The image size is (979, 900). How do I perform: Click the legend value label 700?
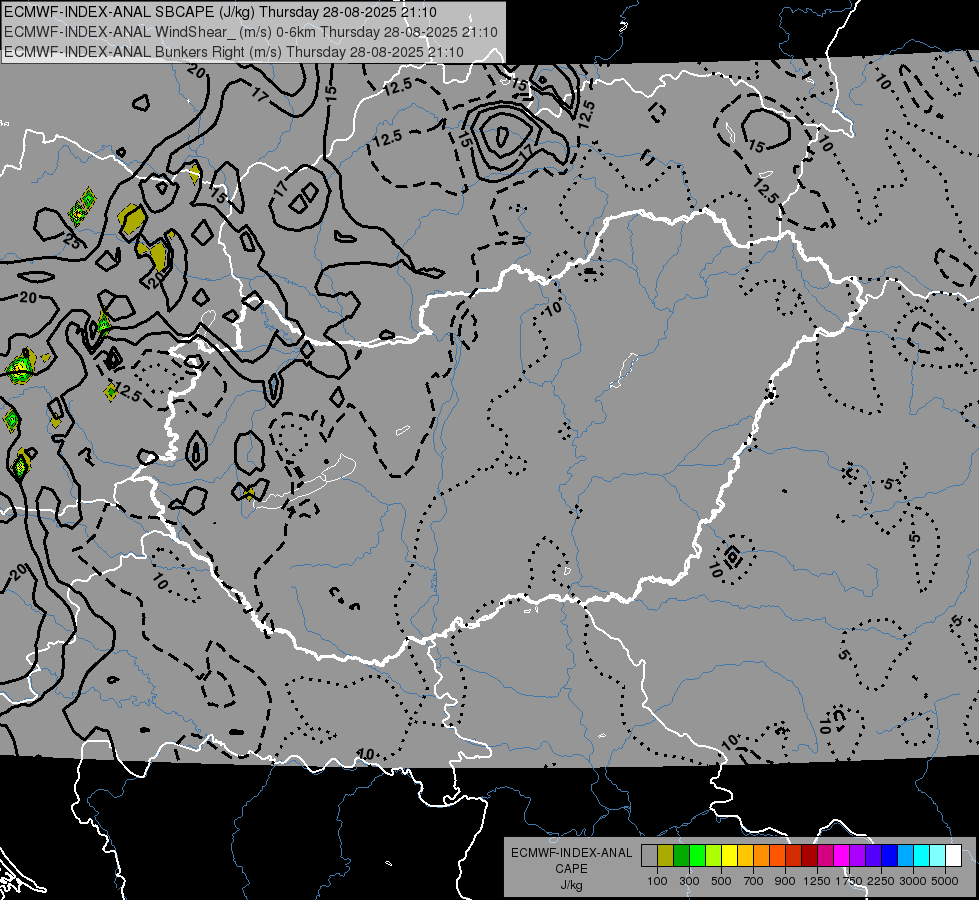pos(754,881)
